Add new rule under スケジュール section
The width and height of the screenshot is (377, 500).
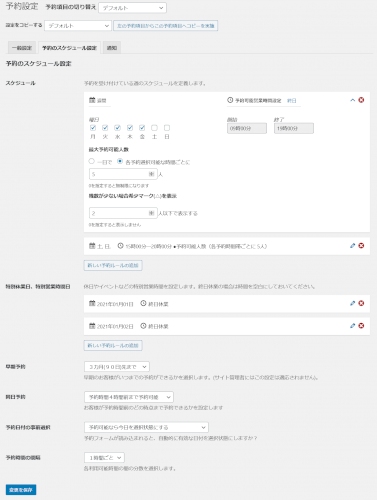pos(113,265)
